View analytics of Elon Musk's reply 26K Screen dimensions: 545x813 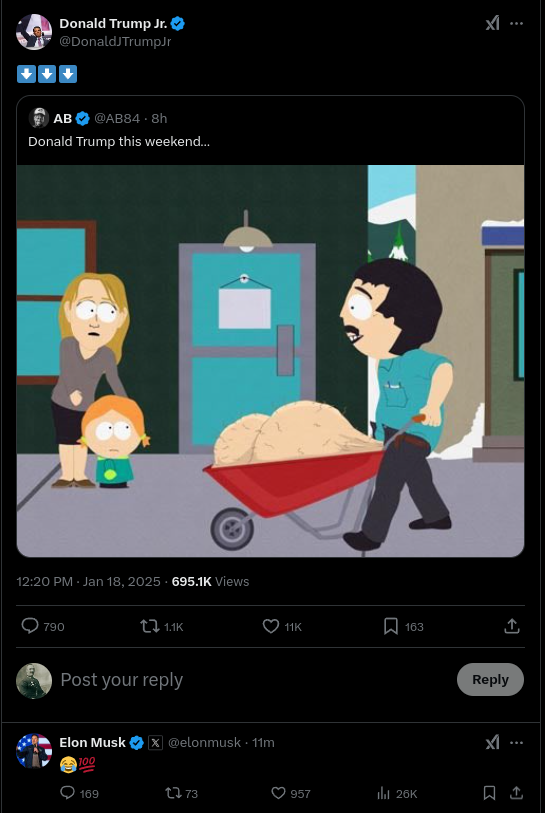(383, 793)
